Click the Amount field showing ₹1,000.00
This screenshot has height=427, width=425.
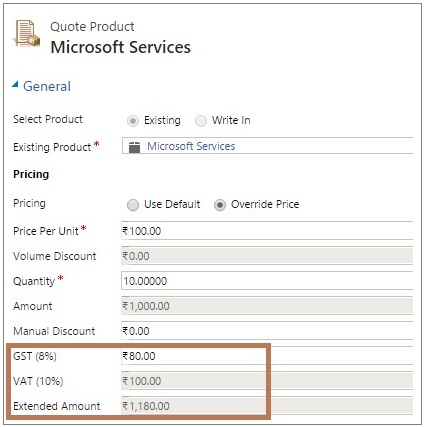point(267,306)
